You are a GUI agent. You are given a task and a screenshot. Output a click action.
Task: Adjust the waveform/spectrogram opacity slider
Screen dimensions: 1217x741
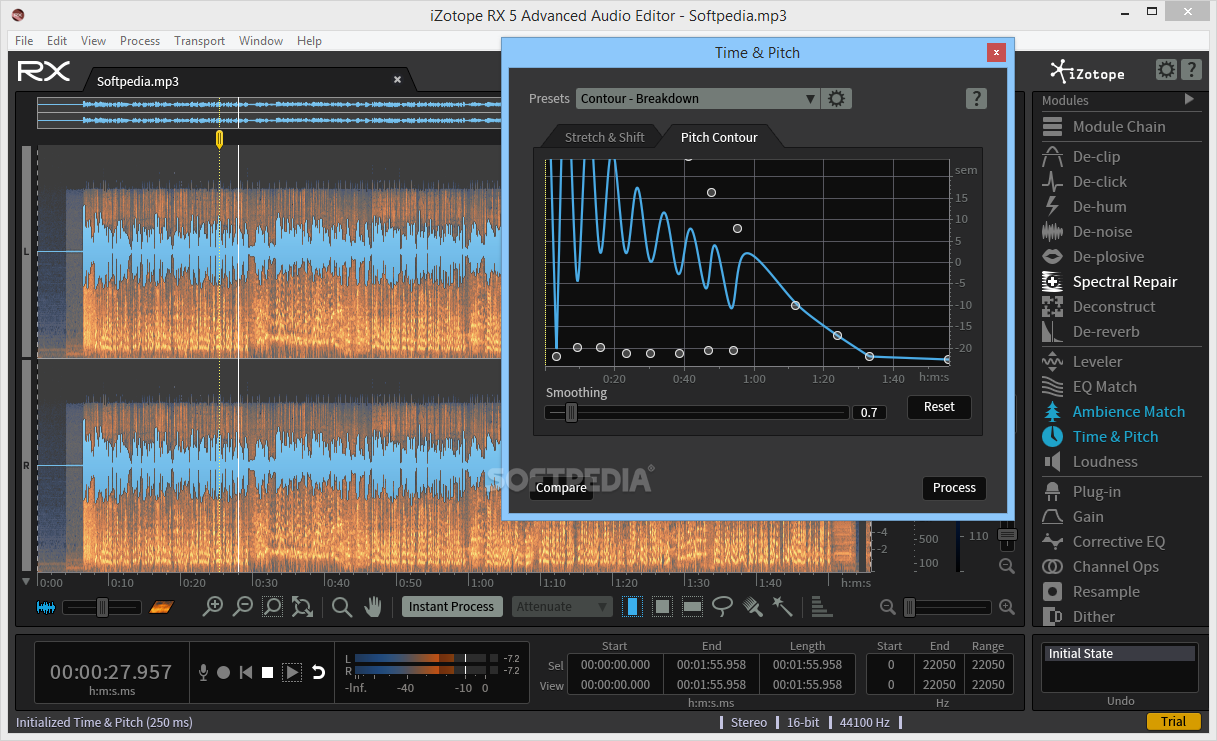(x=101, y=607)
